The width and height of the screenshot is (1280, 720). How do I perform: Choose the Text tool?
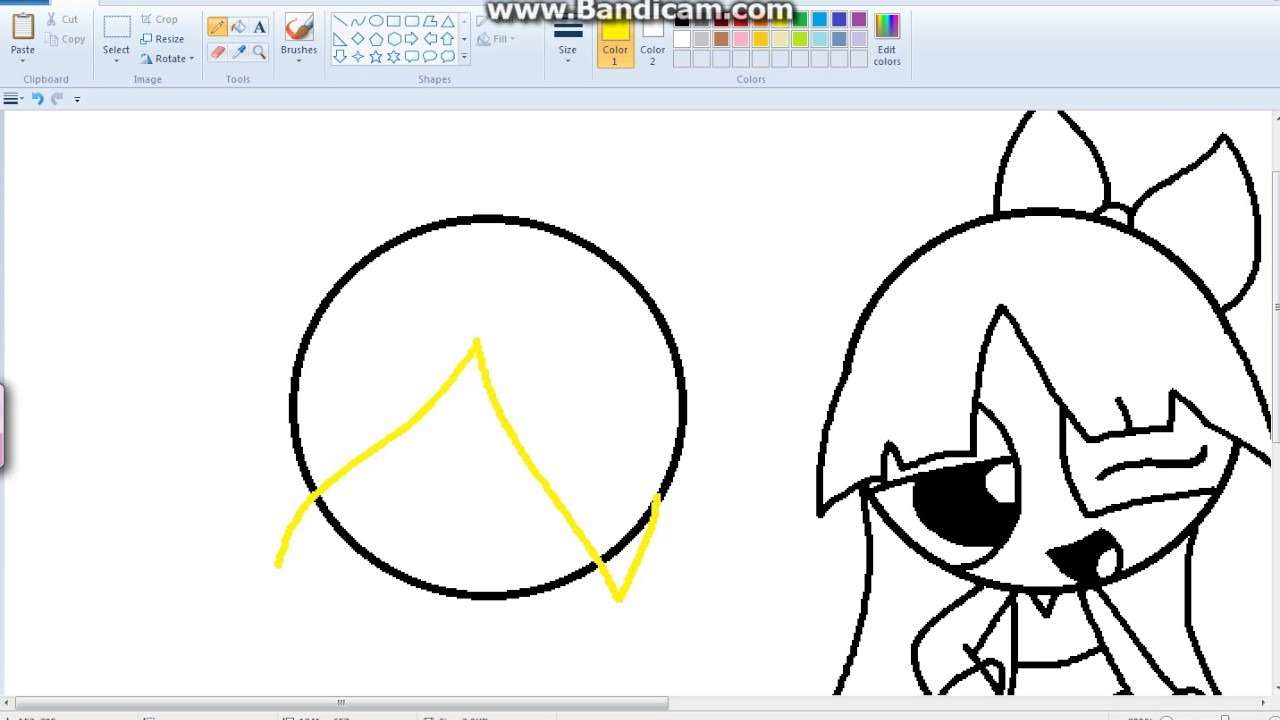pyautogui.click(x=259, y=27)
